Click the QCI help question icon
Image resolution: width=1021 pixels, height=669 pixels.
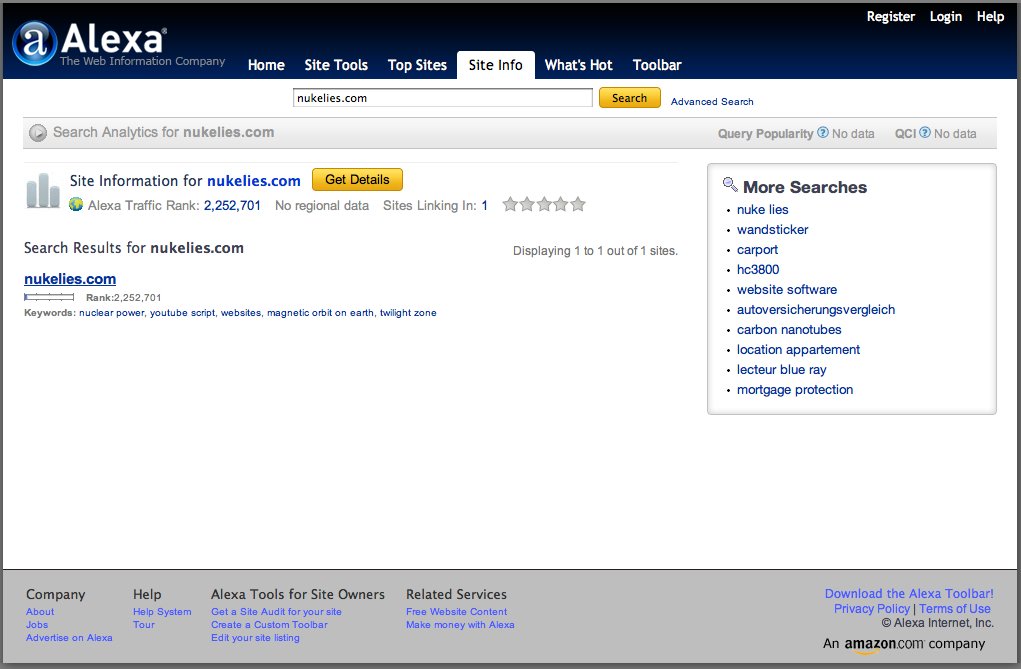point(925,132)
